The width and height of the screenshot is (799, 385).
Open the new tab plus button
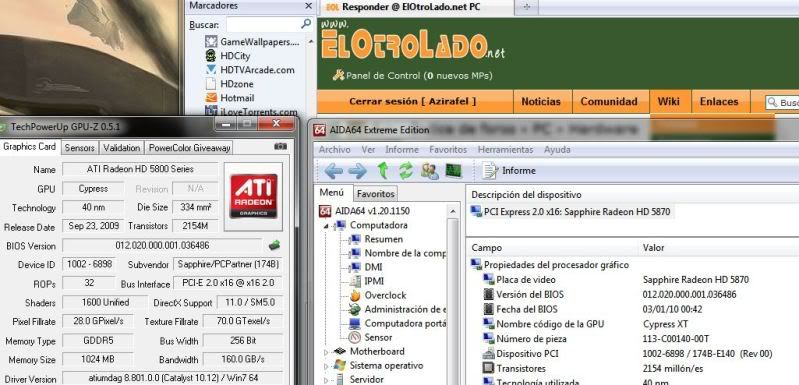tap(527, 7)
